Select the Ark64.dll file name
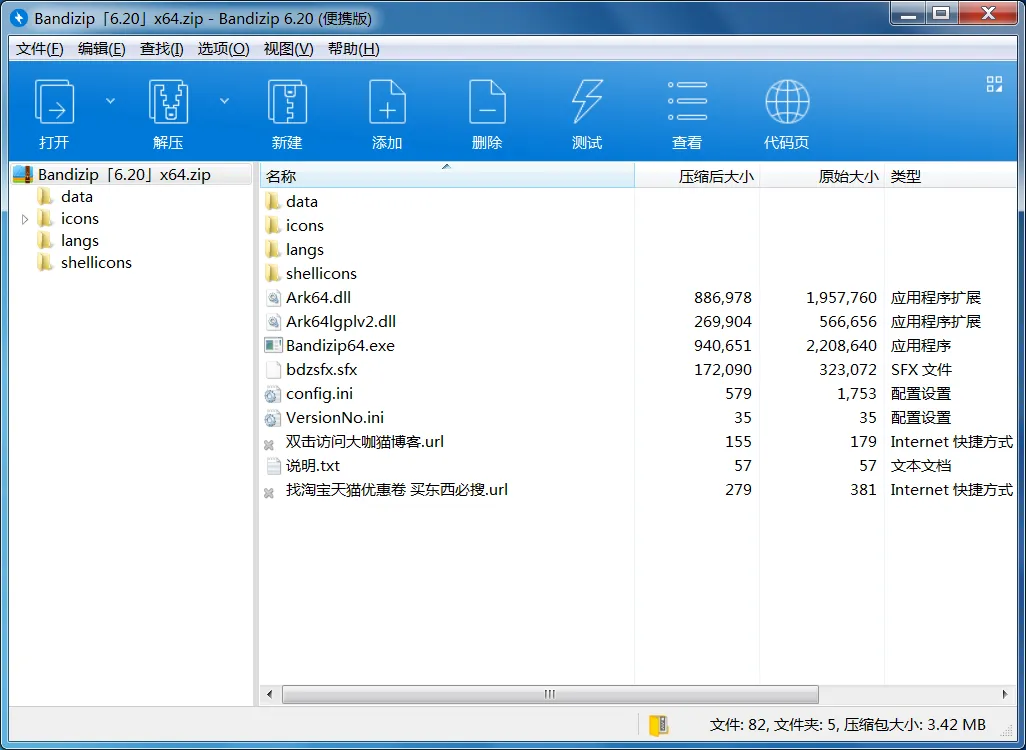 [319, 298]
